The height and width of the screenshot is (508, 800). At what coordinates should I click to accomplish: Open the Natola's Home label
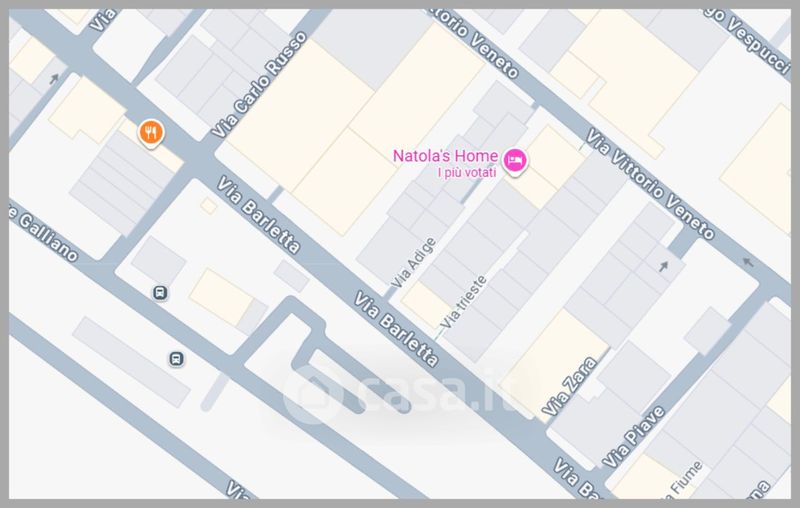(x=445, y=156)
